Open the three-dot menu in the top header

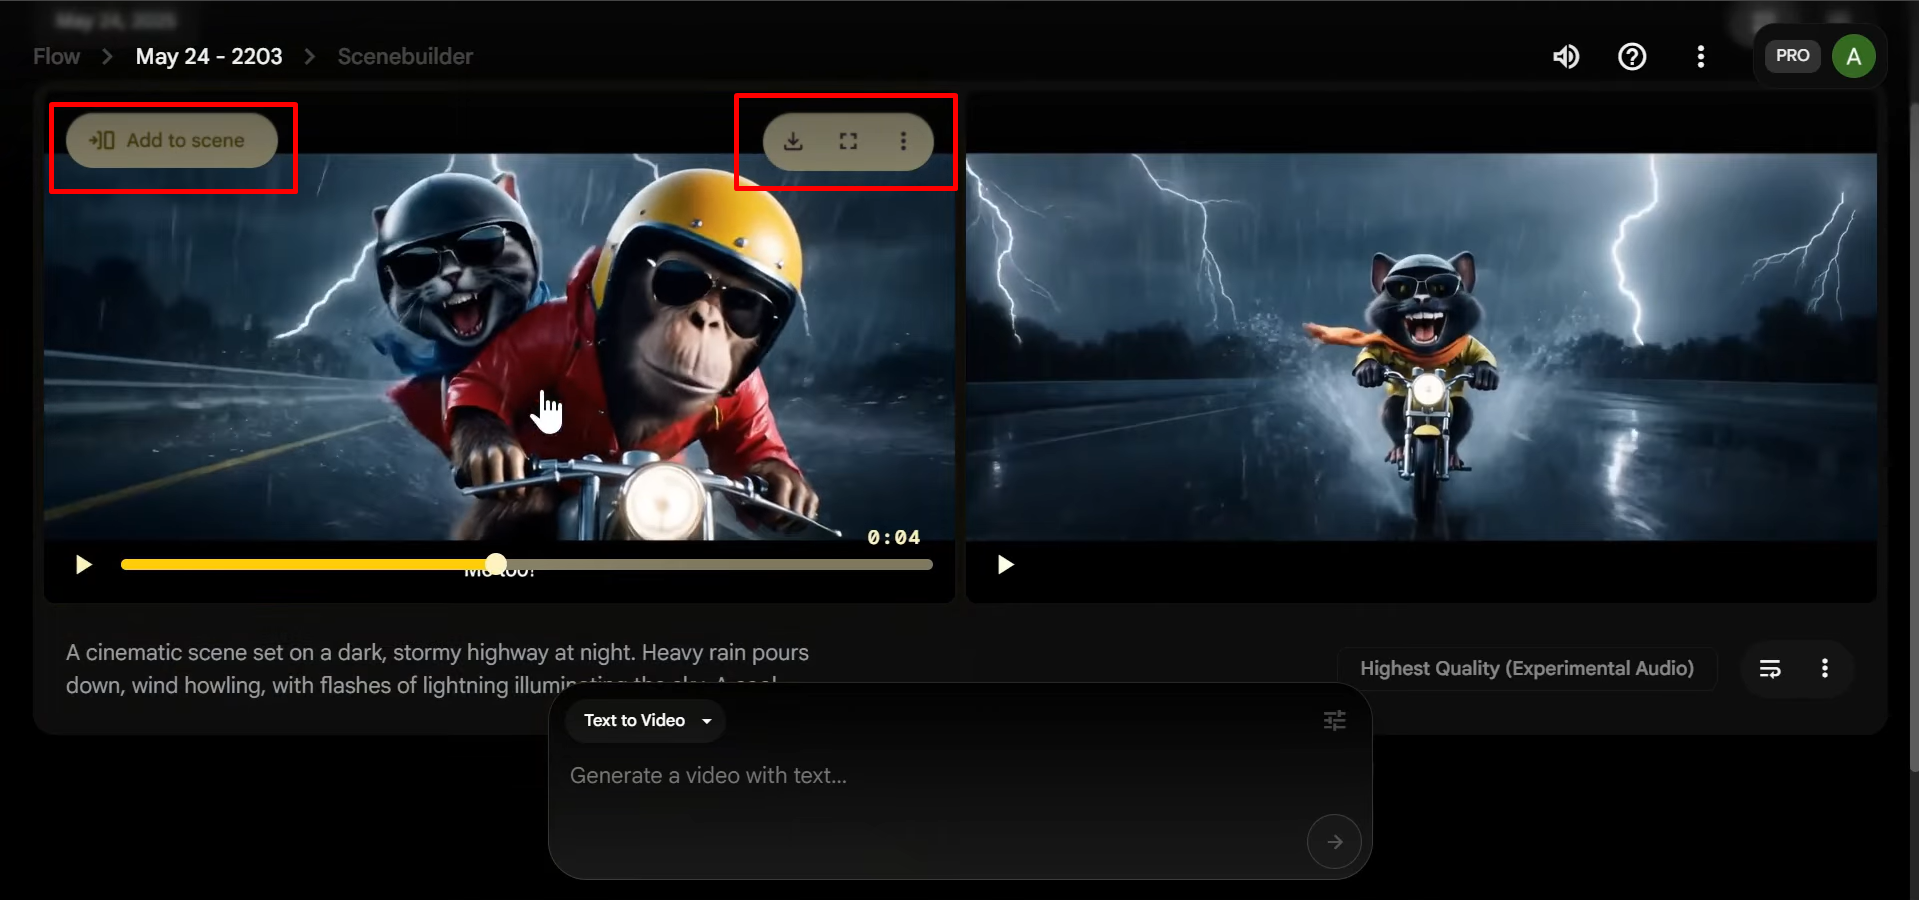point(1700,56)
